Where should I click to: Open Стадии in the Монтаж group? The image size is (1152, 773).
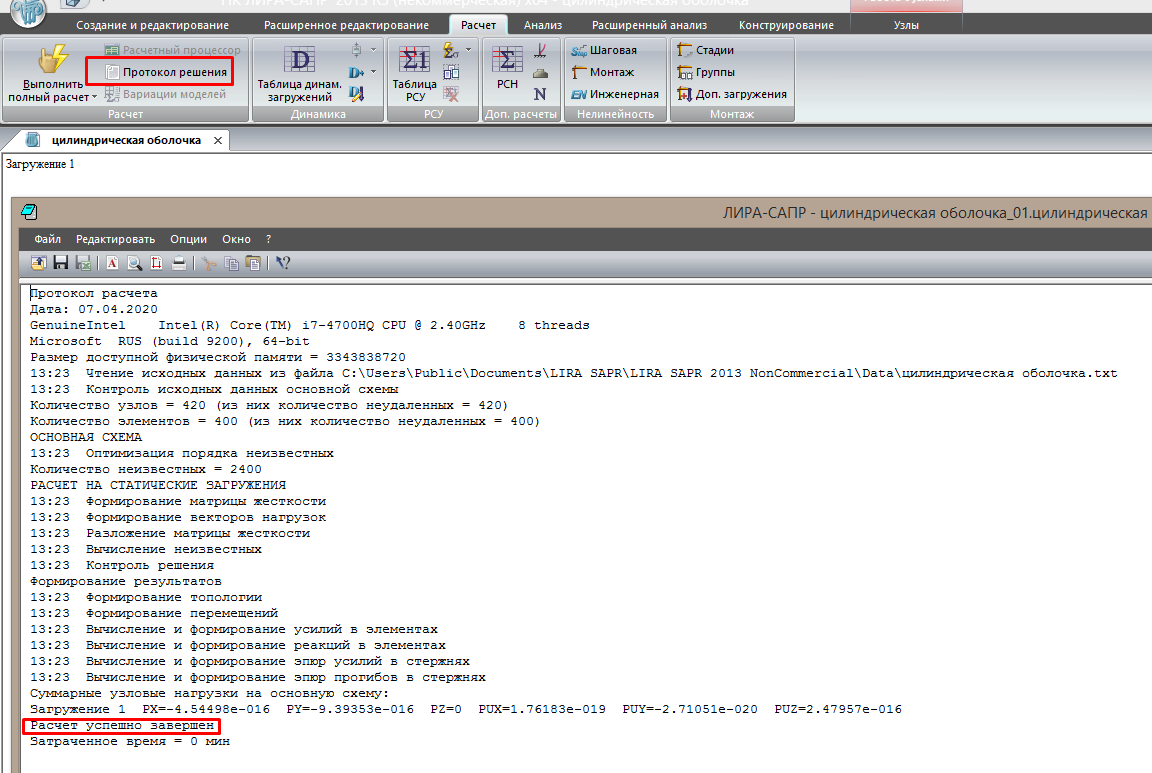(705, 50)
